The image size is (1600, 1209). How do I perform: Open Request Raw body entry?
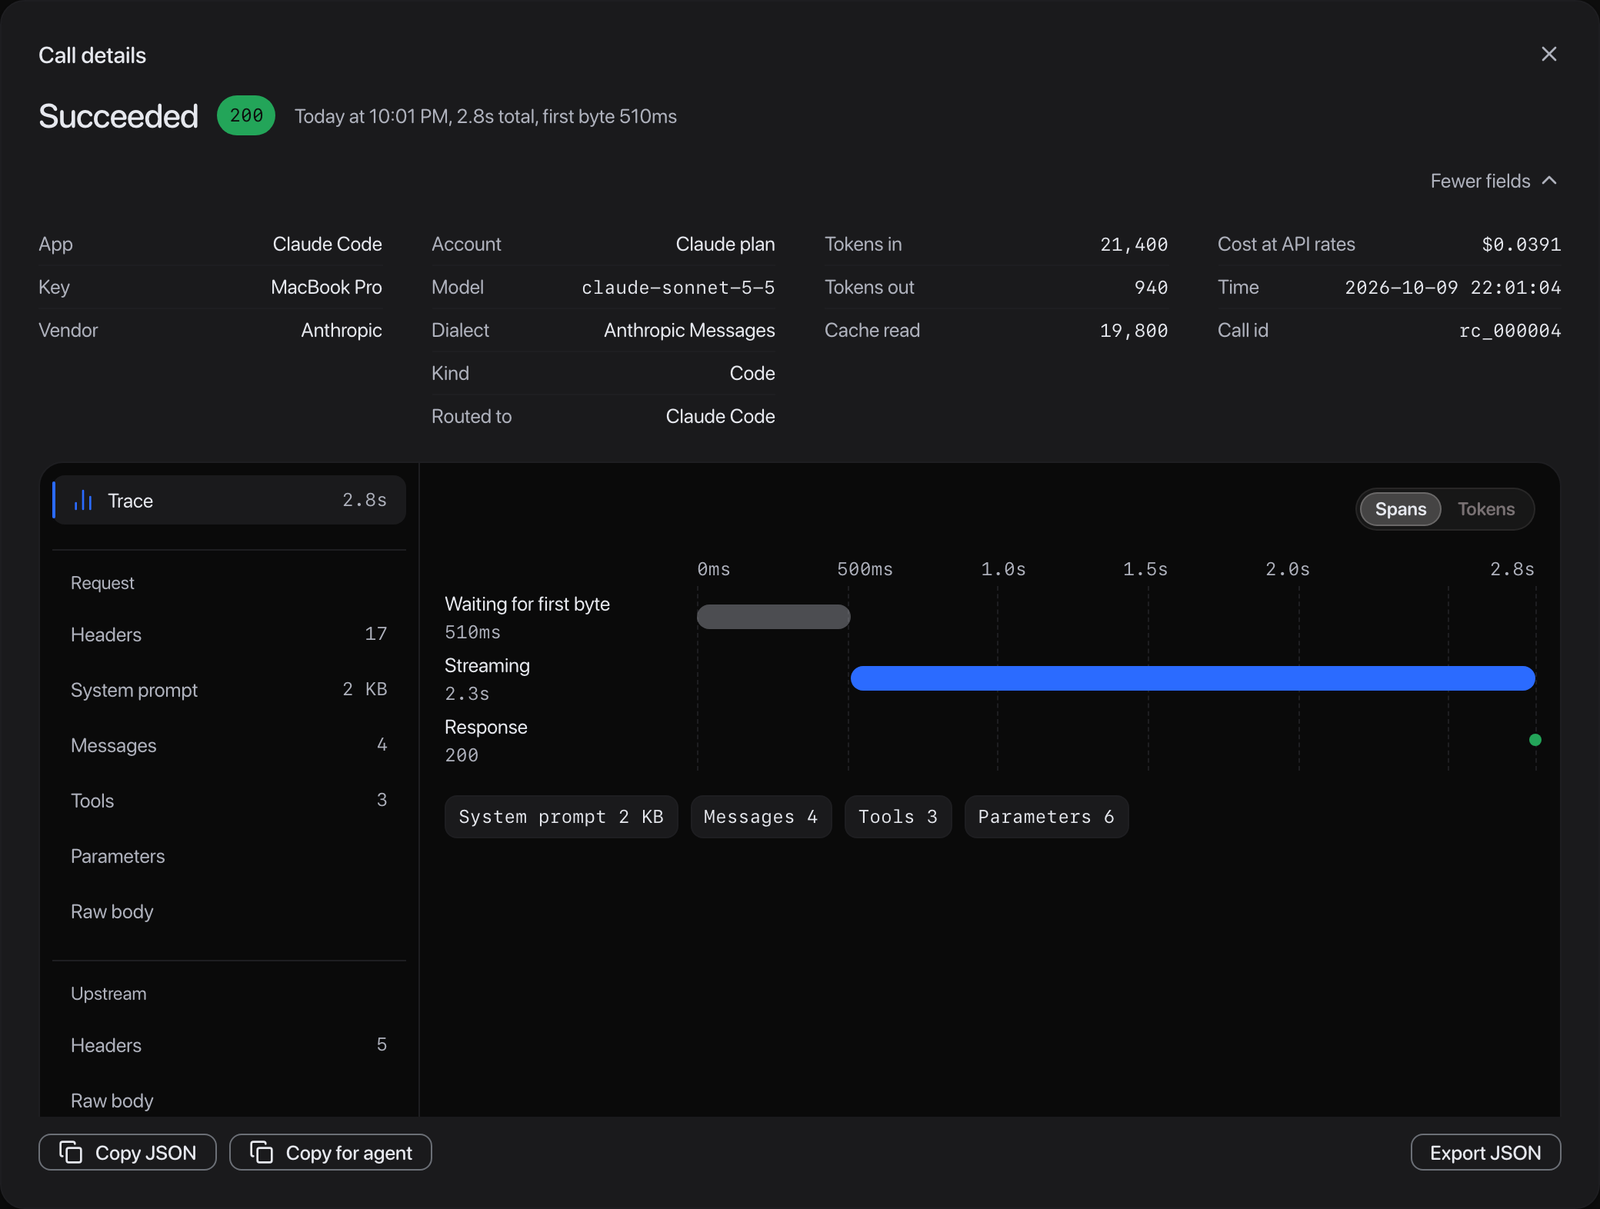click(229, 911)
